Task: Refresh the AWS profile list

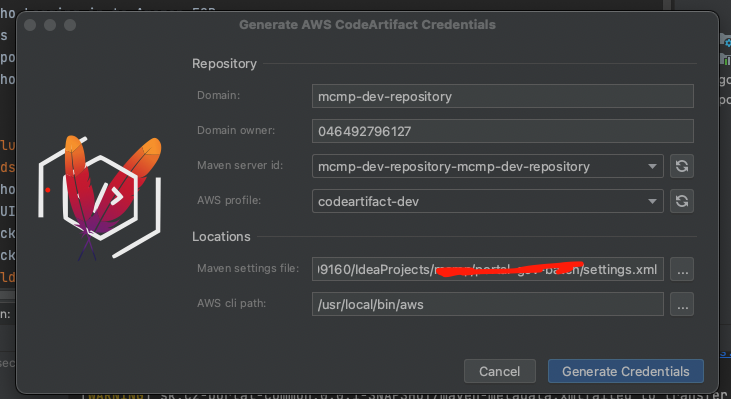Action: 682,201
